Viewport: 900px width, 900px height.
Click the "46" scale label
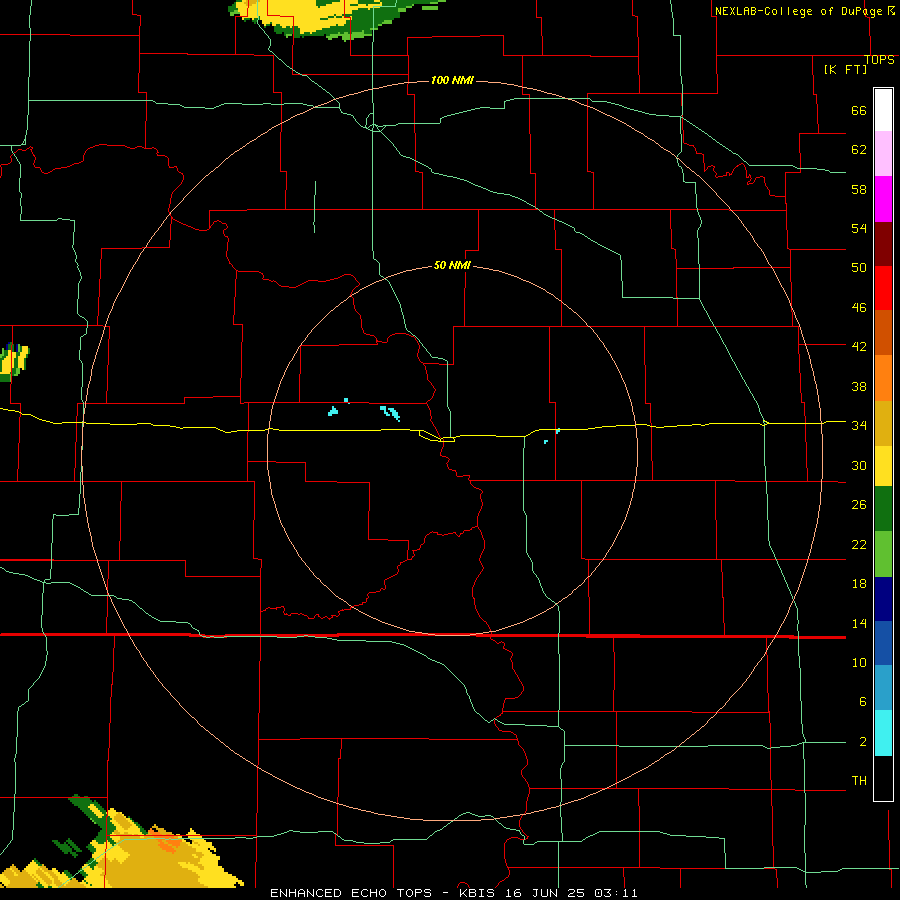859,308
